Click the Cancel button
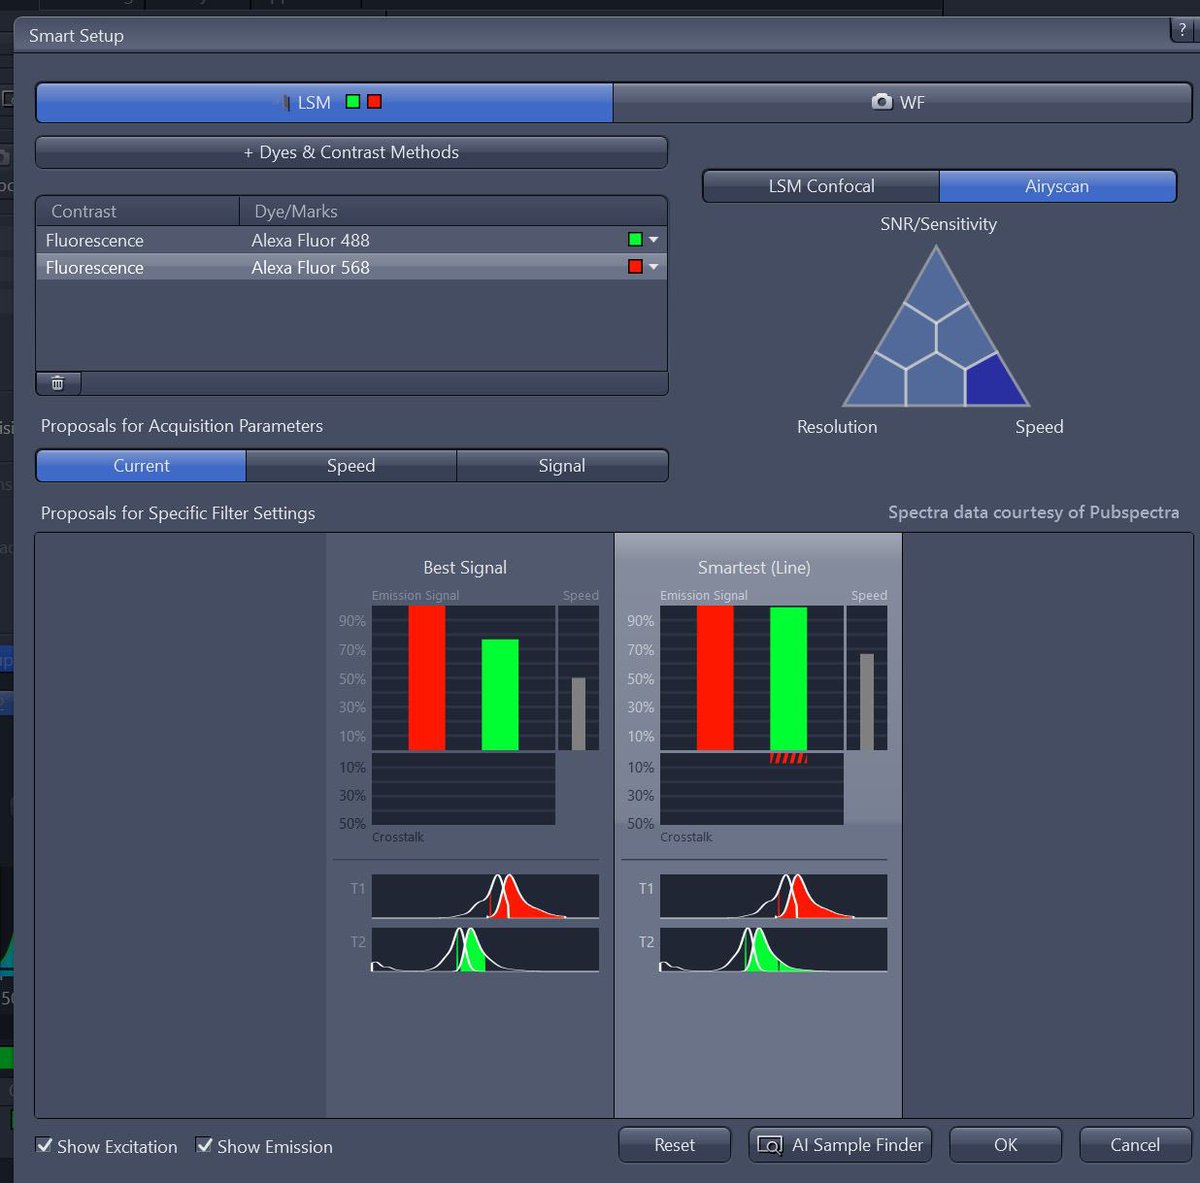 1135,1145
